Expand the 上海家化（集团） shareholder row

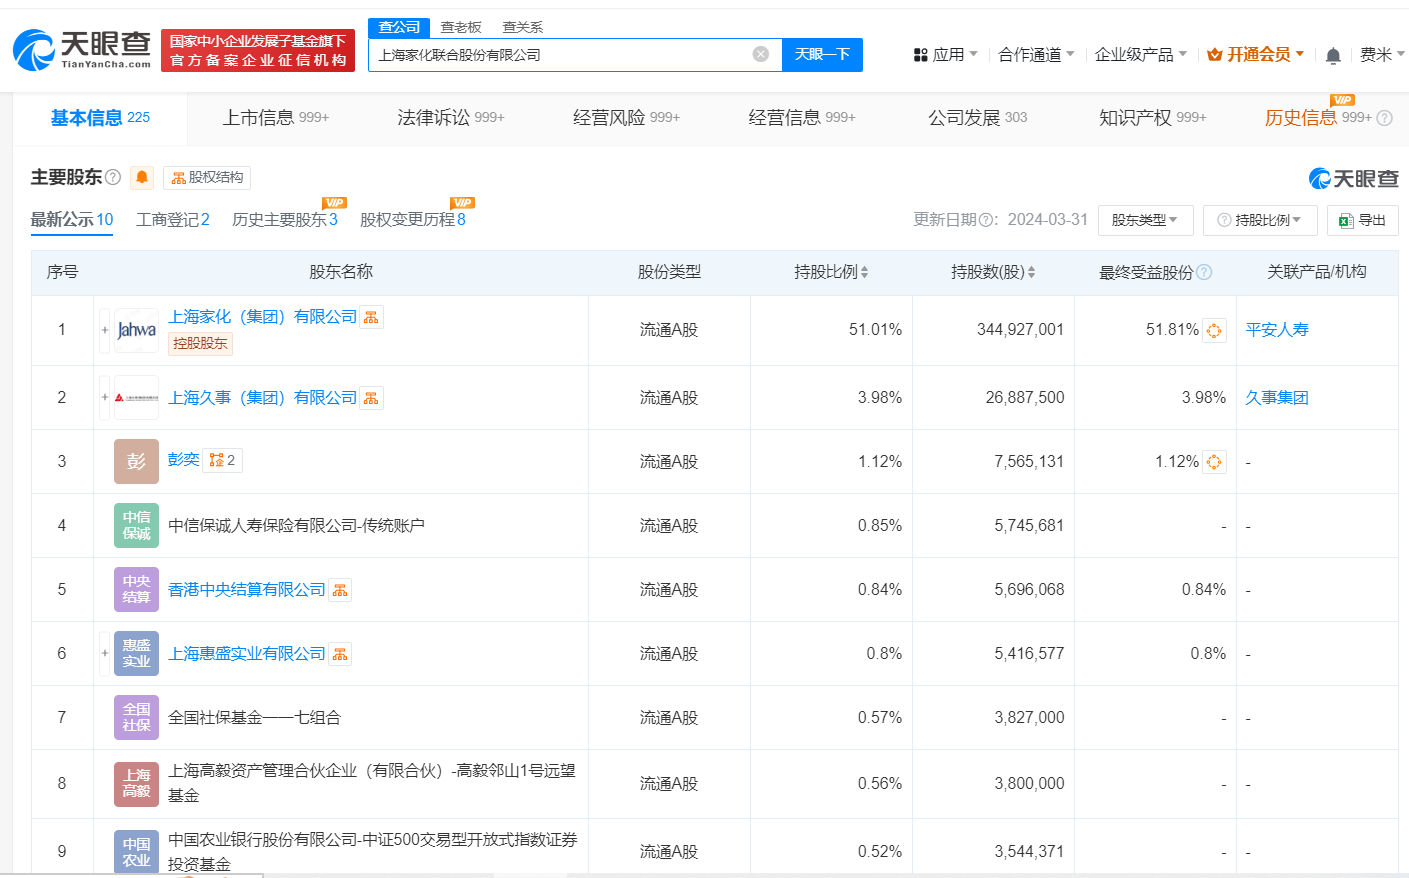(x=104, y=330)
